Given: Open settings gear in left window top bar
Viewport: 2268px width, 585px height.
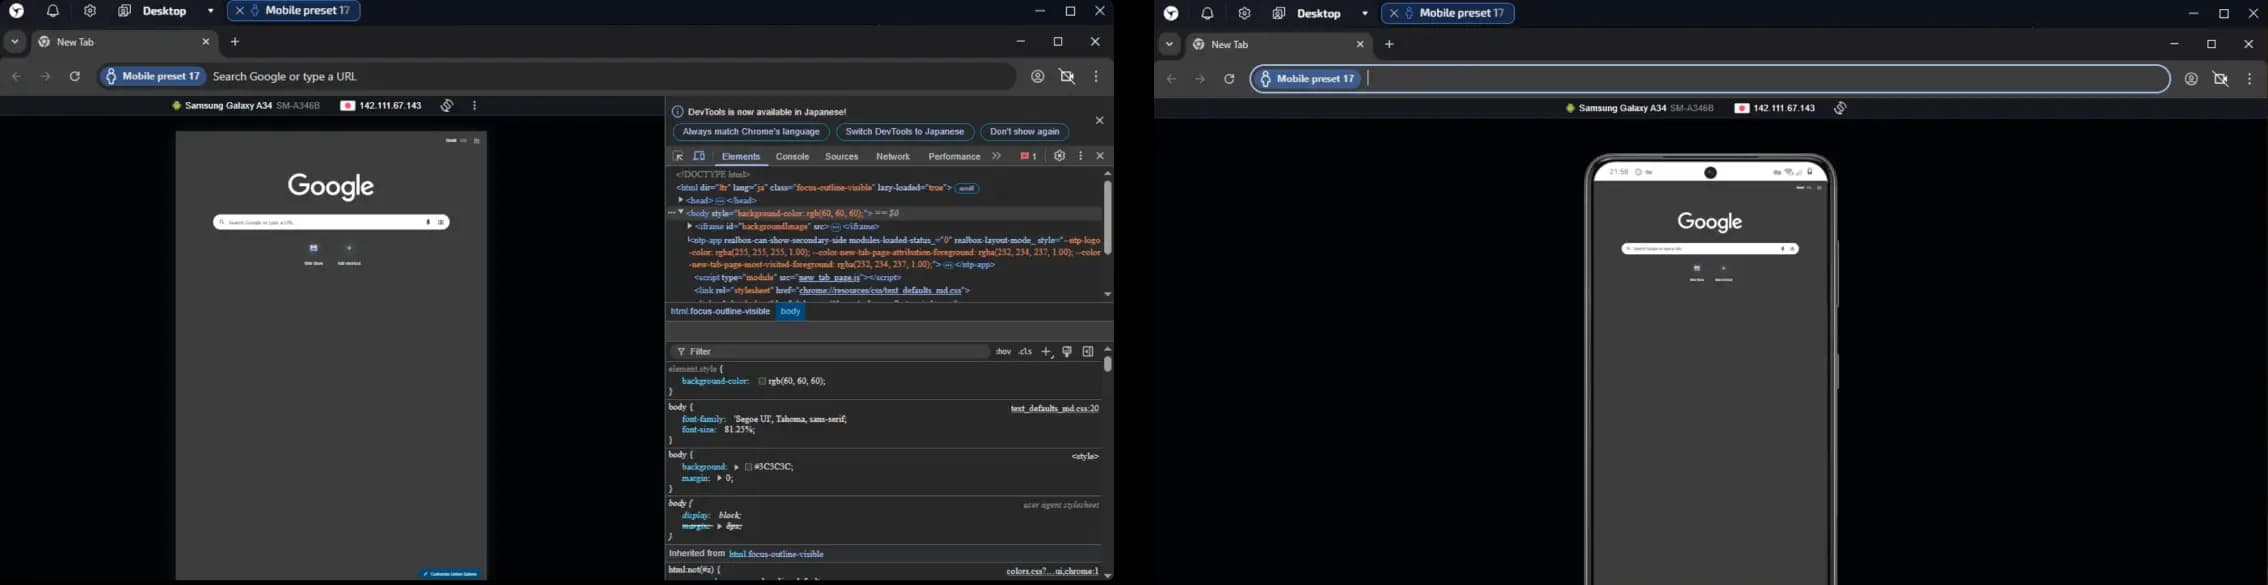Looking at the screenshot, I should coord(90,11).
